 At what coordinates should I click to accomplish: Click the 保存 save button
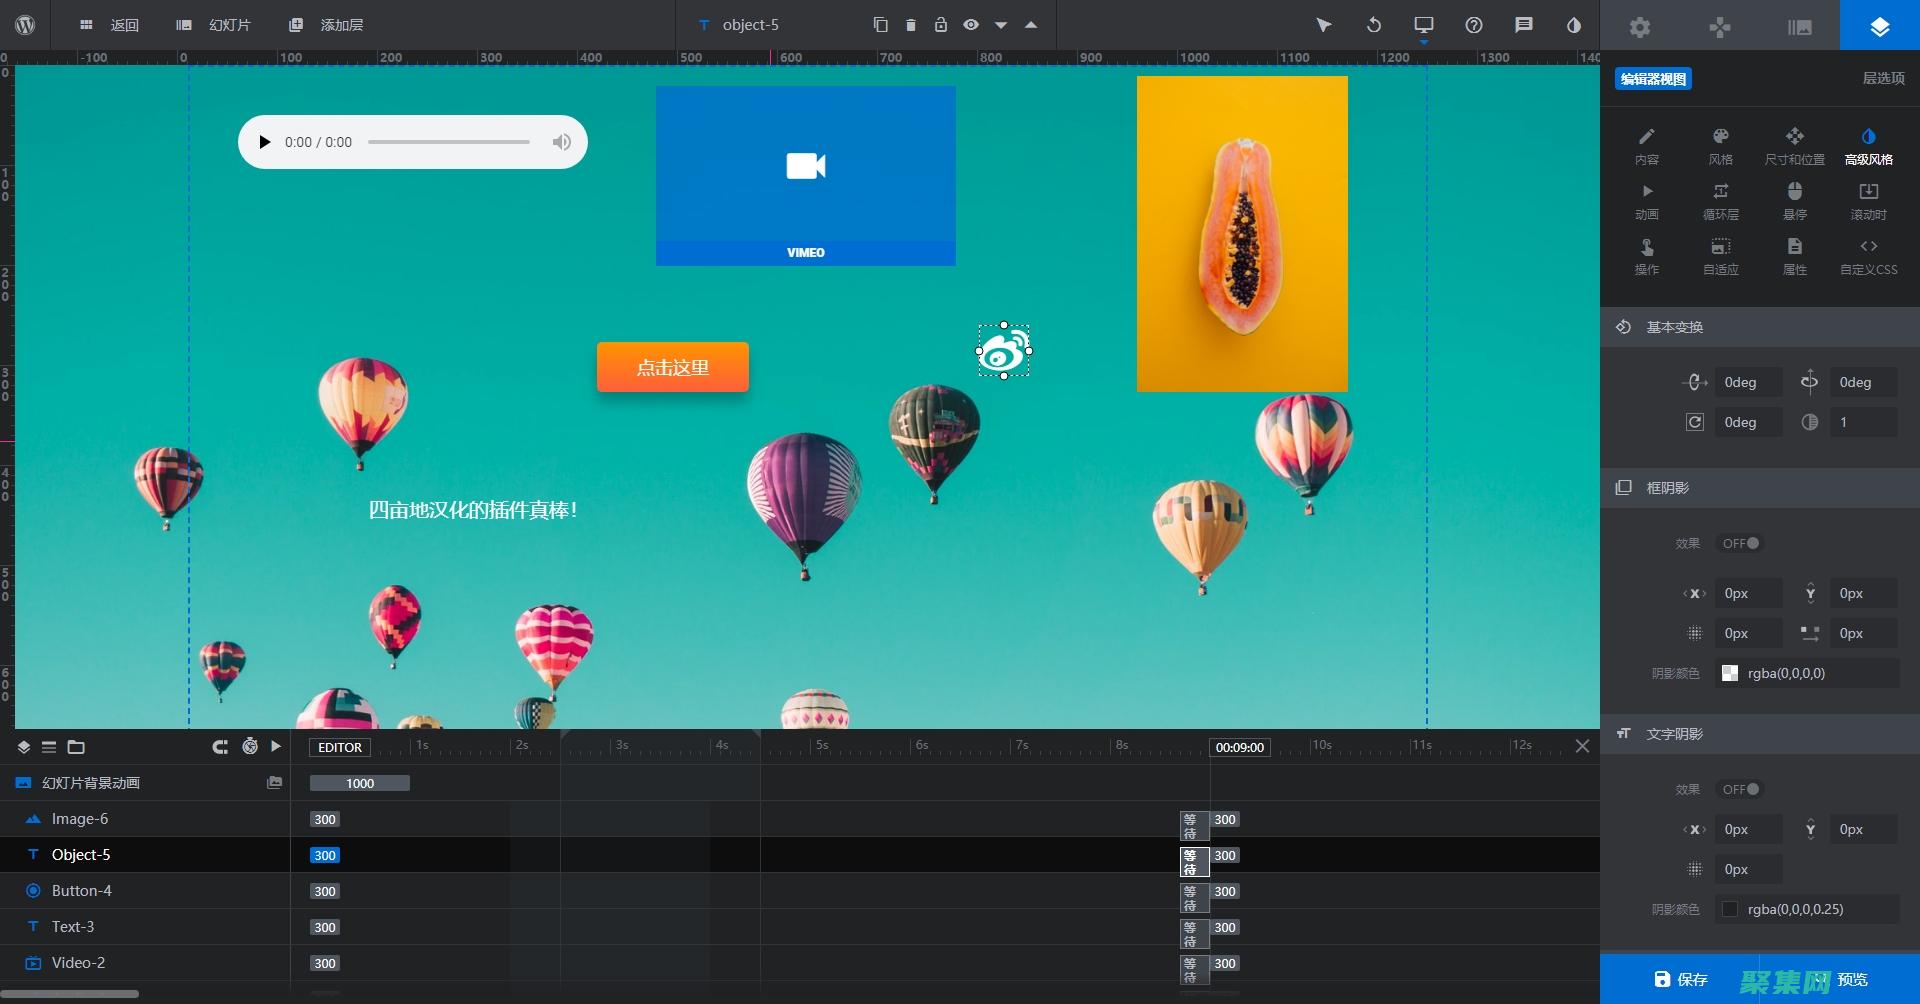pyautogui.click(x=1681, y=979)
